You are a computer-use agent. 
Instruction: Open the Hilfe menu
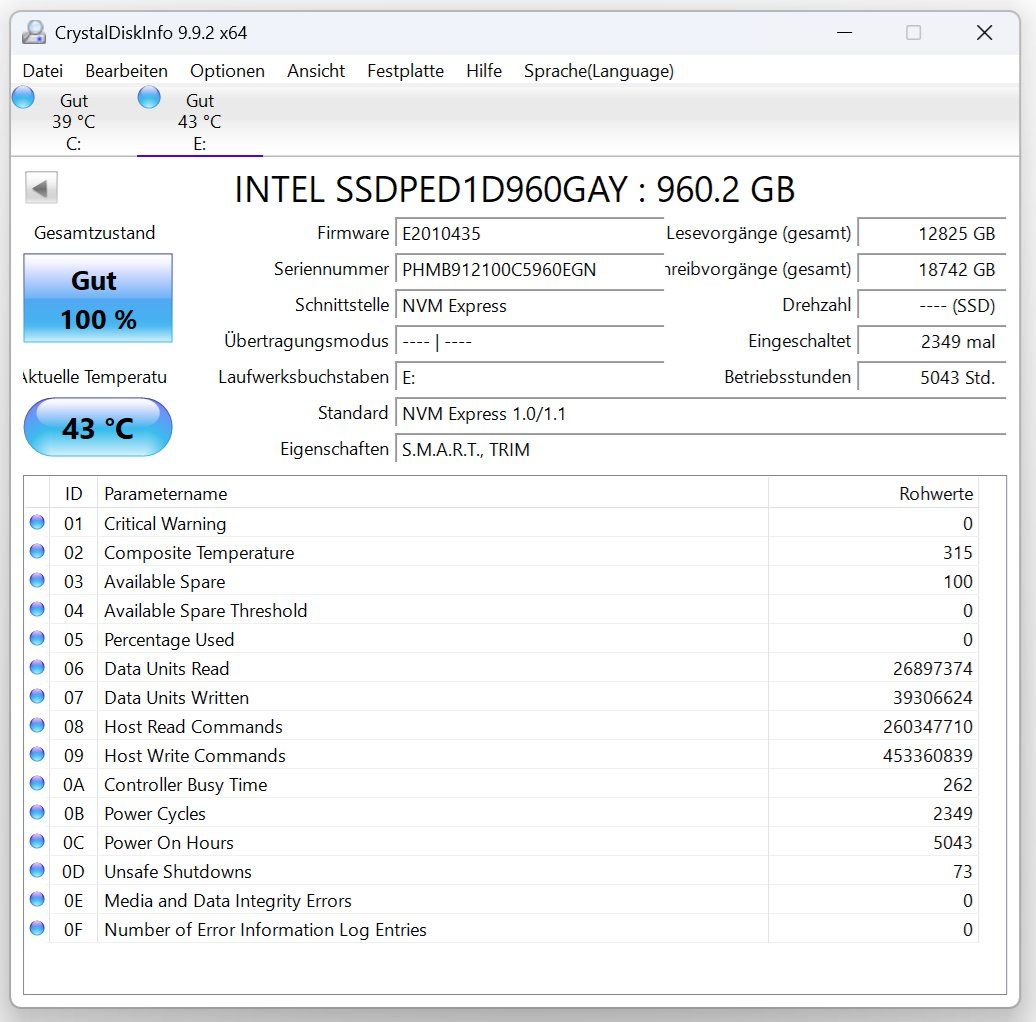click(484, 71)
